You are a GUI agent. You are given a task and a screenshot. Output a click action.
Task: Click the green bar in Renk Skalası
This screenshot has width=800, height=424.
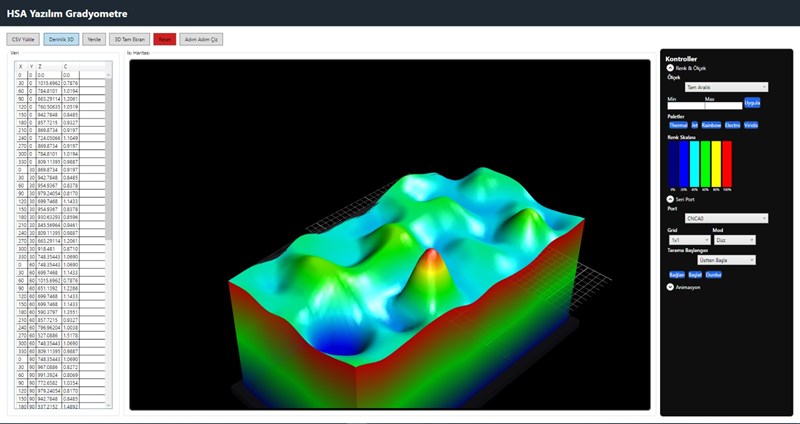(x=706, y=163)
